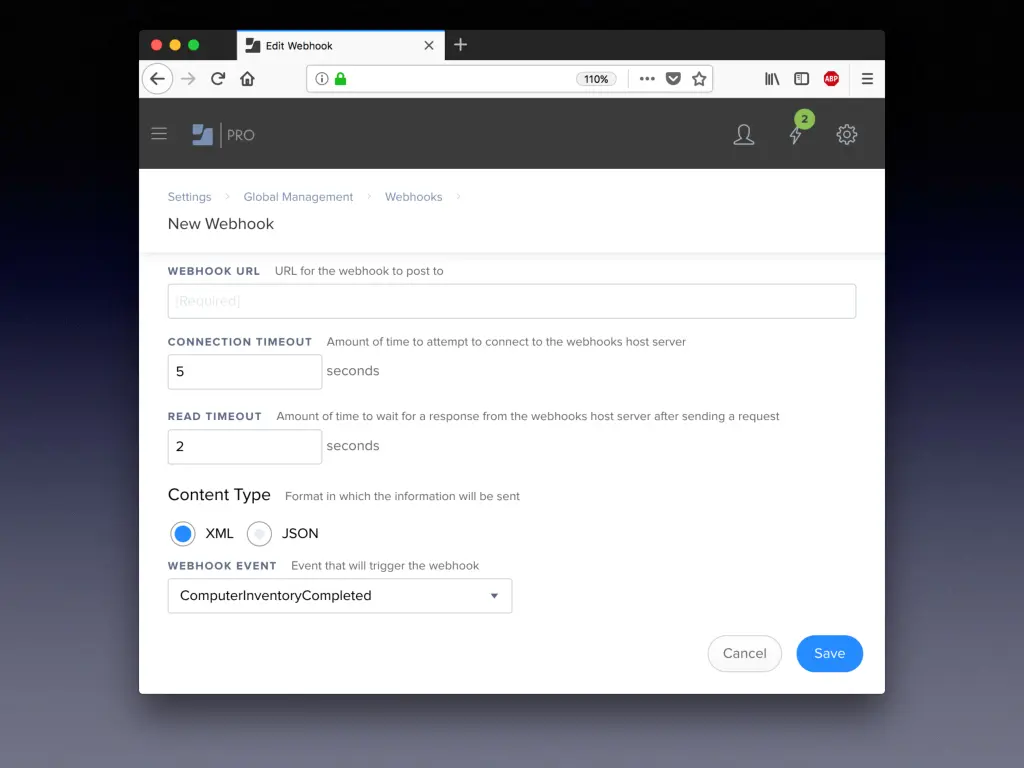Click the 'New Webhook' heading text
The height and width of the screenshot is (768, 1024).
coord(221,224)
